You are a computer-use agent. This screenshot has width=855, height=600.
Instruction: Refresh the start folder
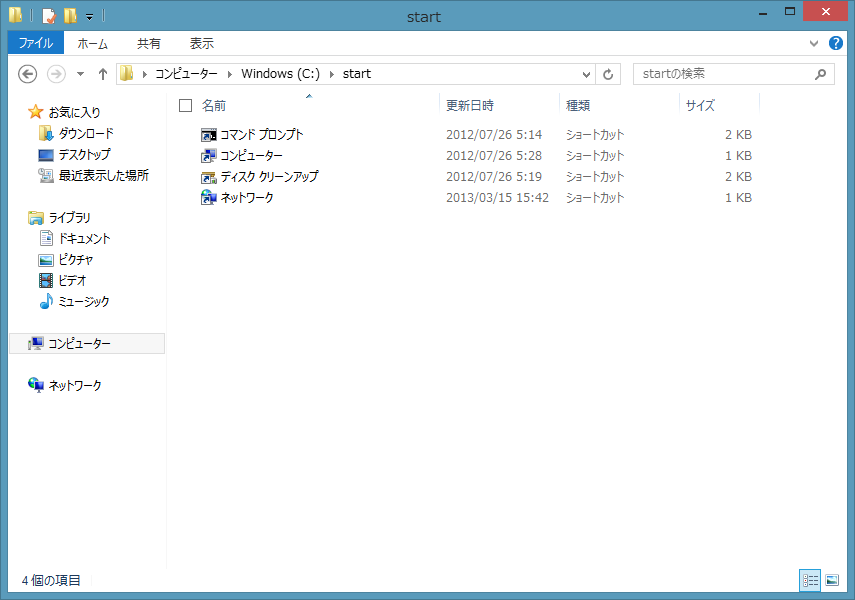(x=608, y=74)
